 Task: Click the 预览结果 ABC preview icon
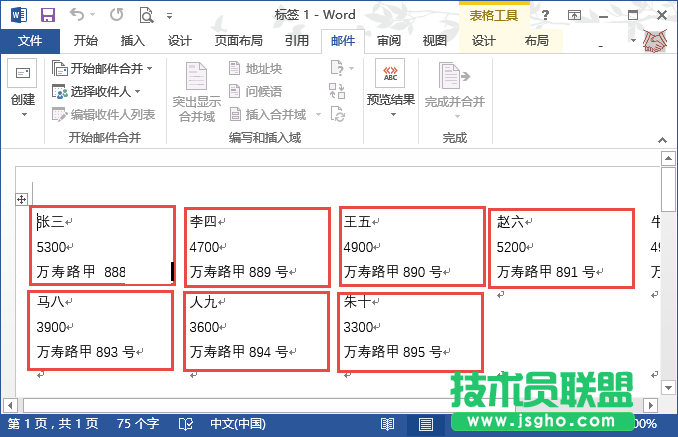[390, 74]
